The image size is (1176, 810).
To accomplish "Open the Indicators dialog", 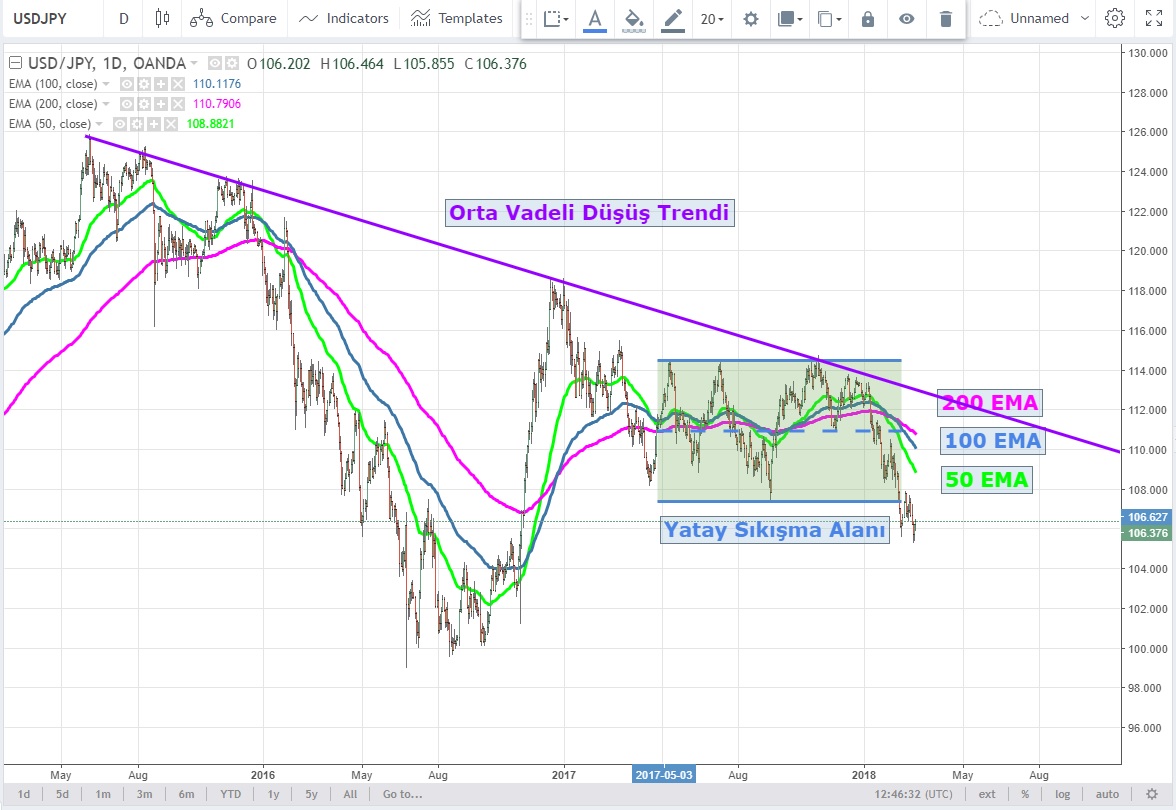I will point(344,18).
